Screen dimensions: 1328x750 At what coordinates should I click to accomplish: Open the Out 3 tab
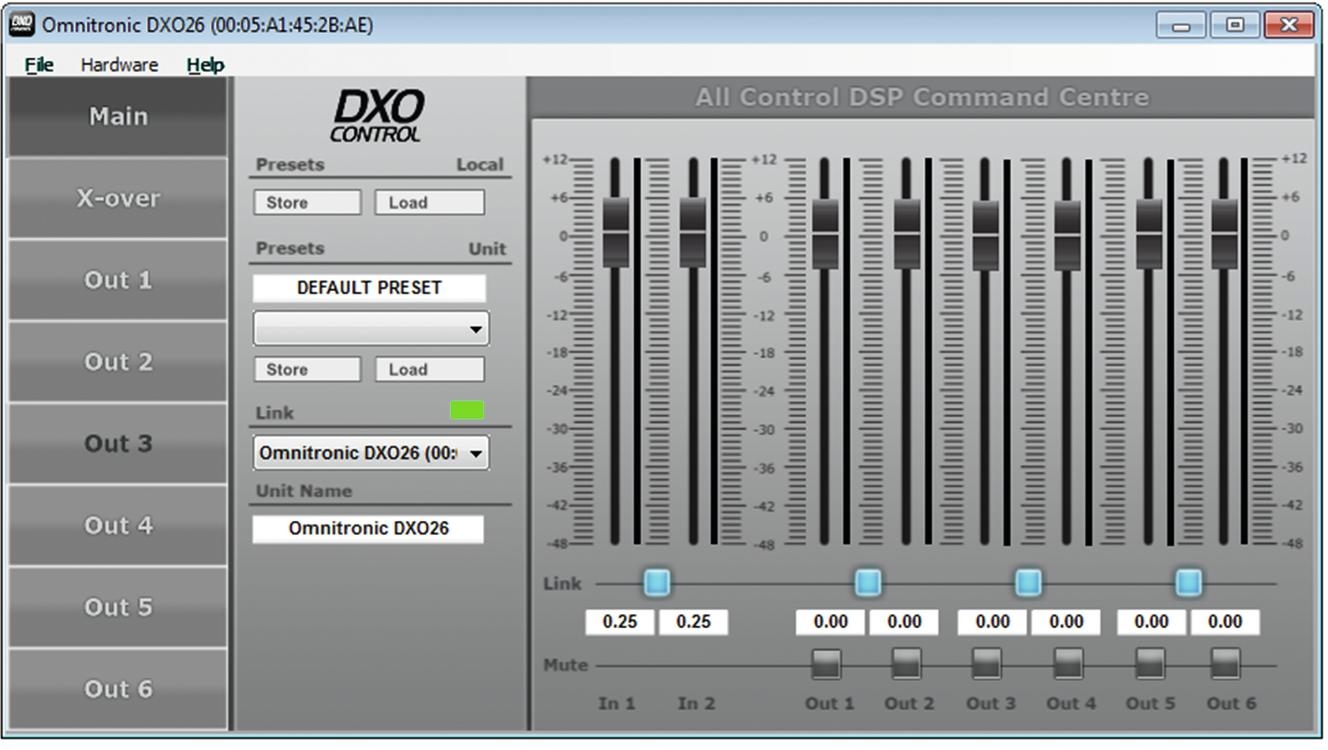pos(118,444)
